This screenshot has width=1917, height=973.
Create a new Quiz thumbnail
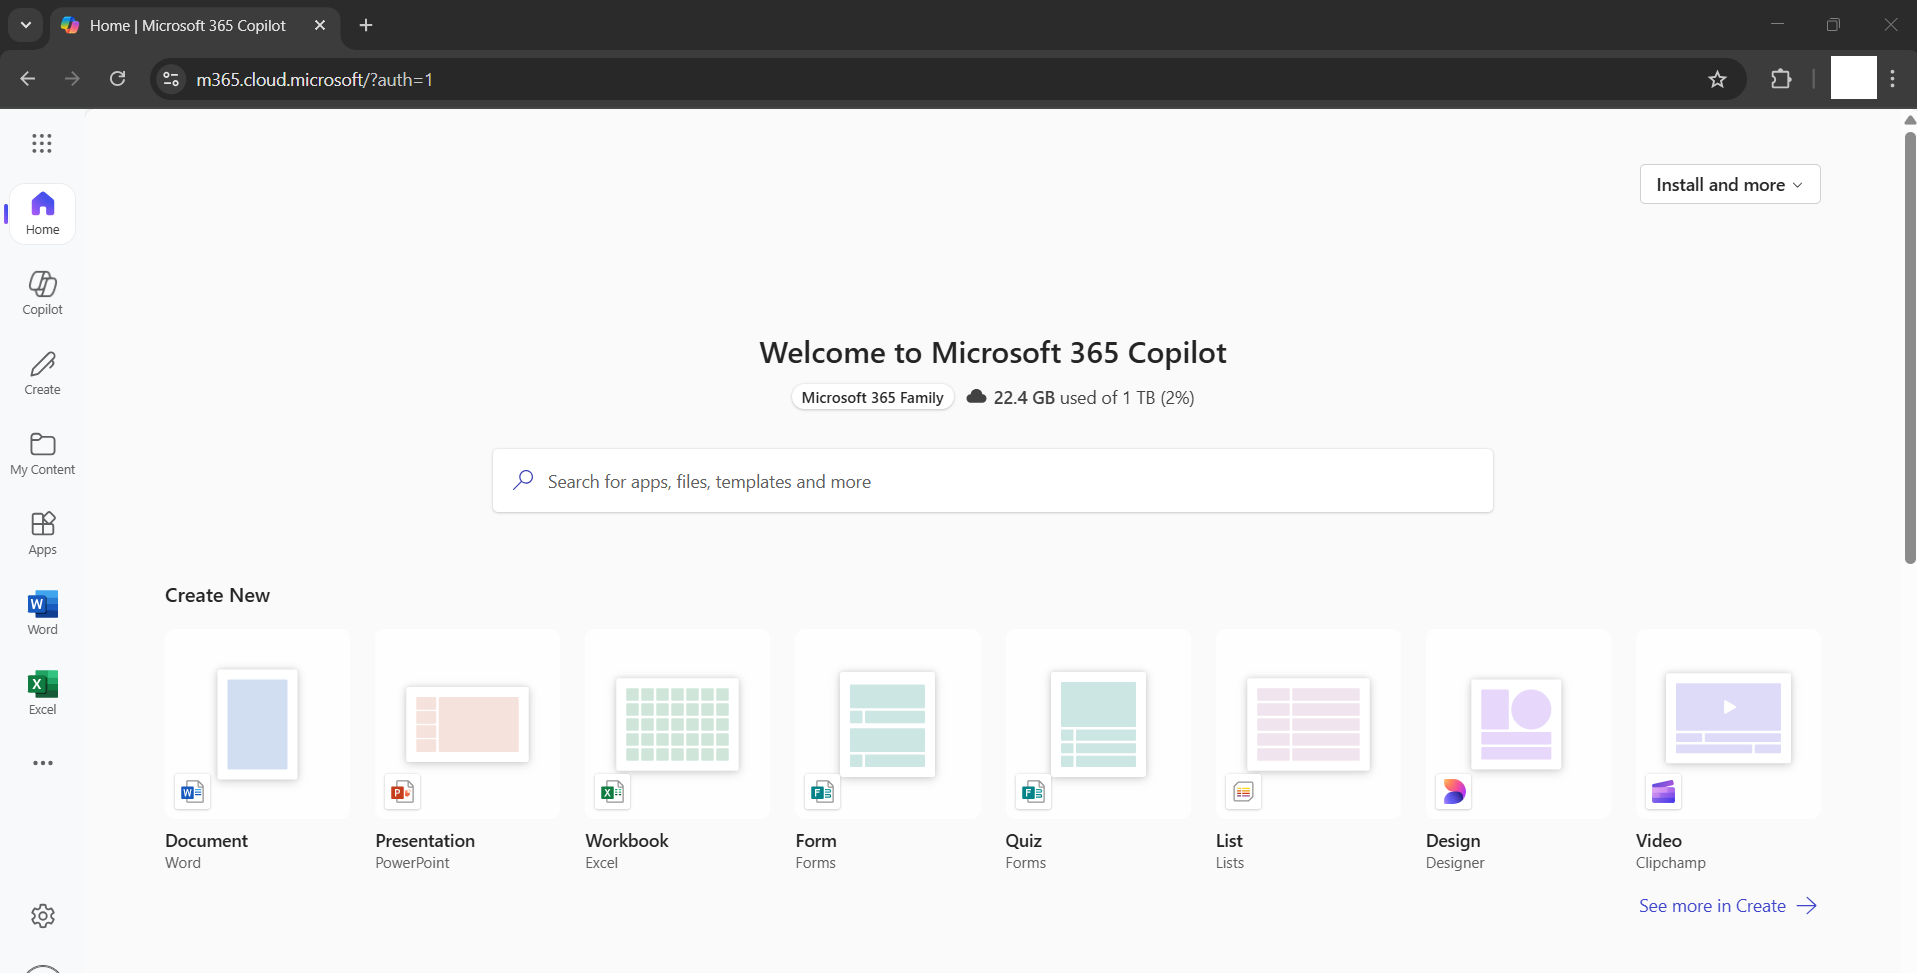[1098, 724]
